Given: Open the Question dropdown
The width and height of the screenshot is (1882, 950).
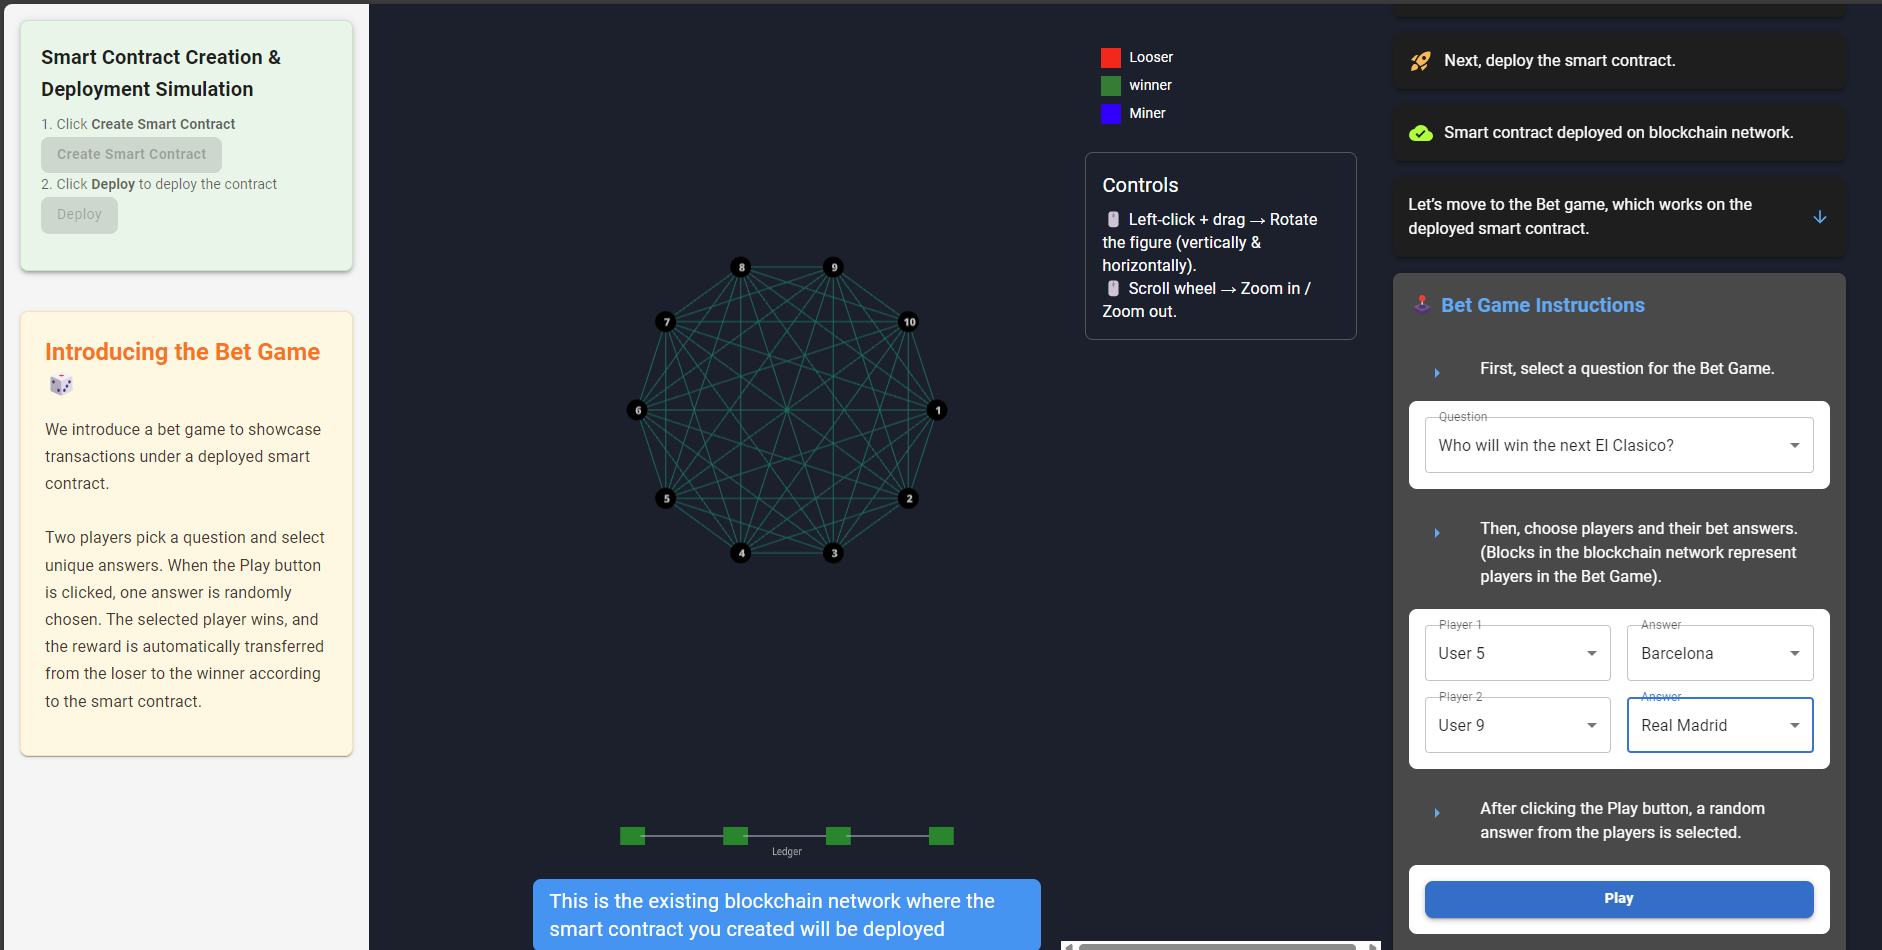Looking at the screenshot, I should [1618, 445].
